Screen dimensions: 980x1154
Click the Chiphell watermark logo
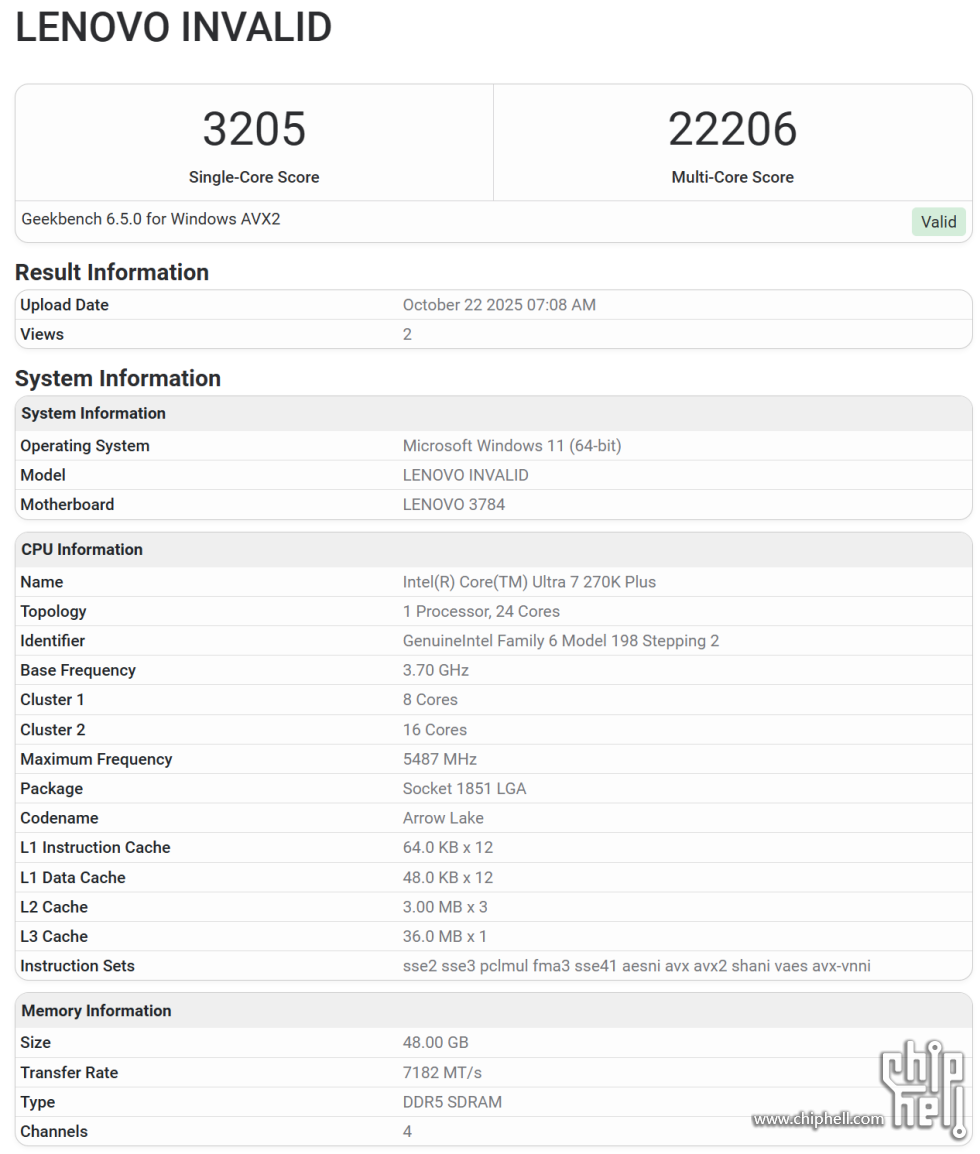click(923, 1088)
